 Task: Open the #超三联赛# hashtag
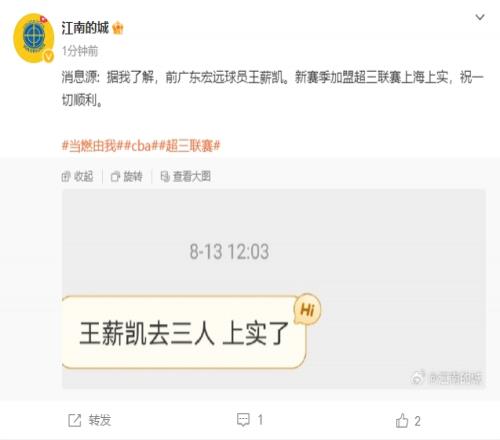tap(190, 146)
